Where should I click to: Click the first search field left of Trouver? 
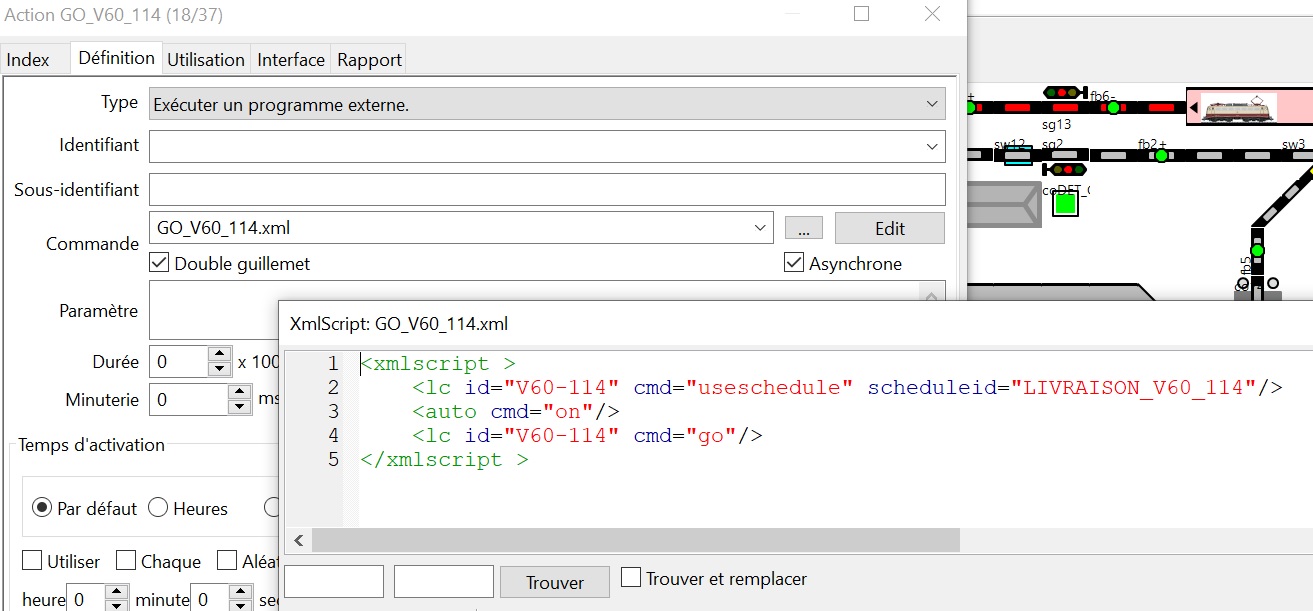(334, 581)
